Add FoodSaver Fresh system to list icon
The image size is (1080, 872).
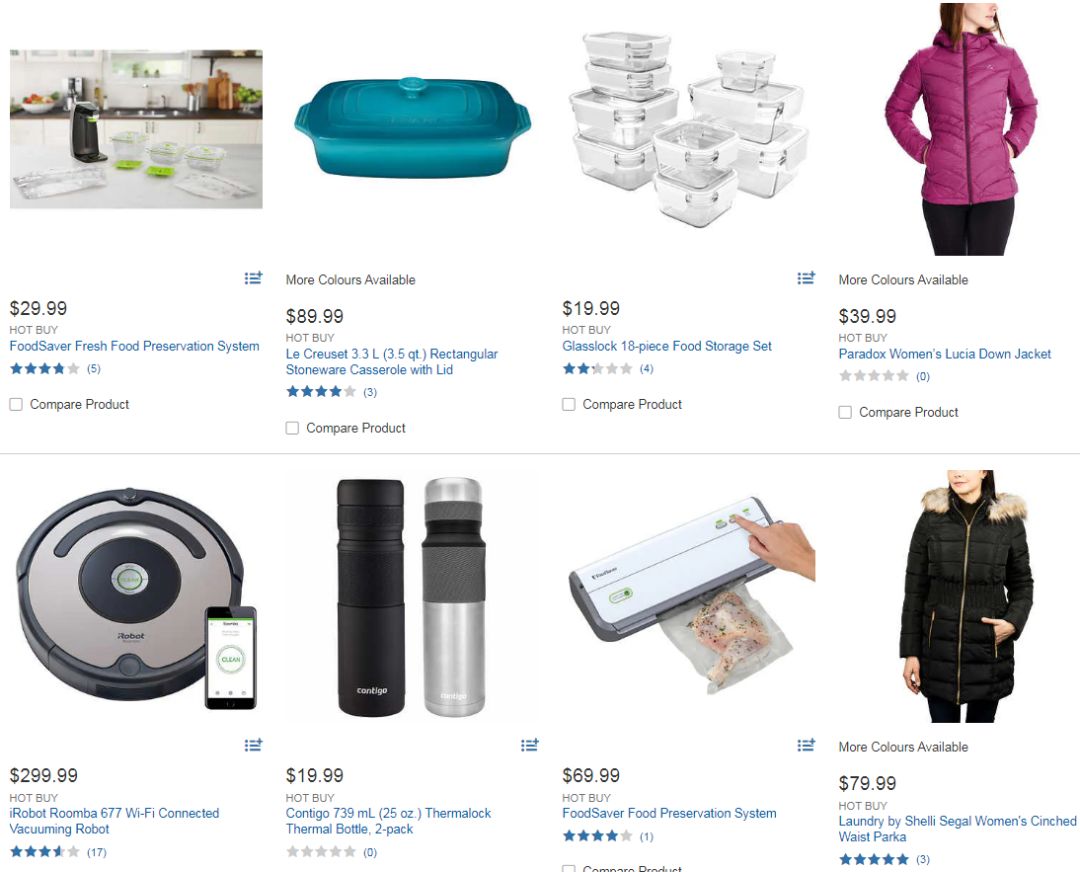pyautogui.click(x=253, y=278)
